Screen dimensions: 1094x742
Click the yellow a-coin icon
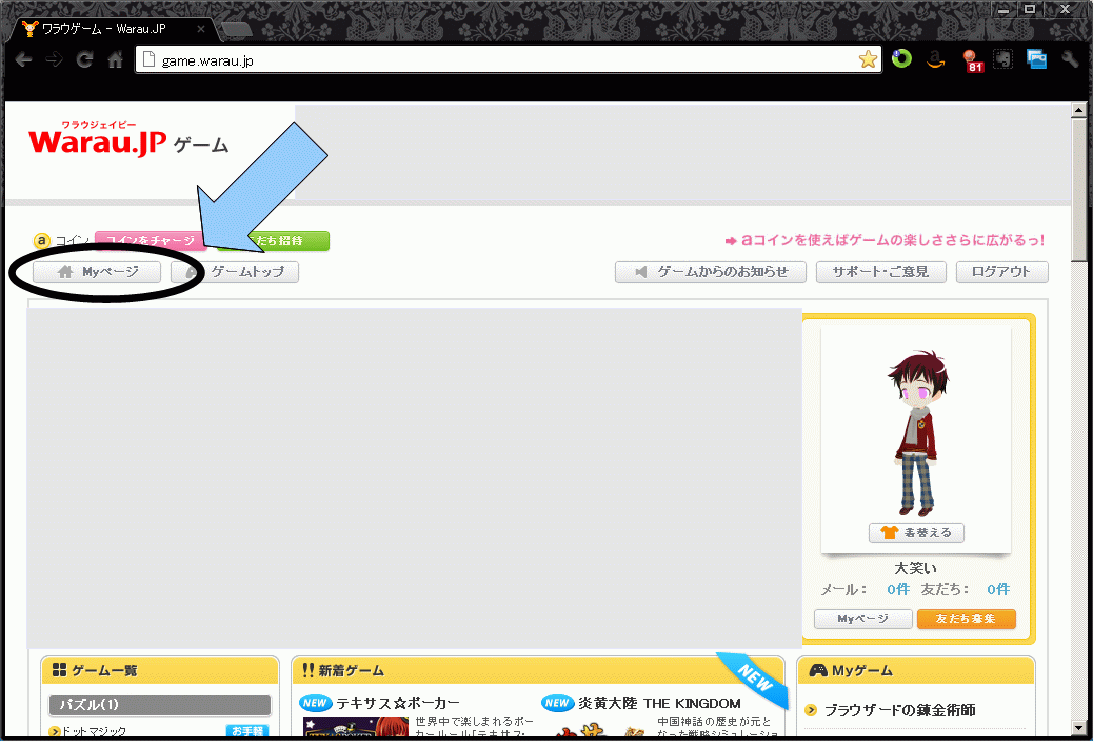42,242
